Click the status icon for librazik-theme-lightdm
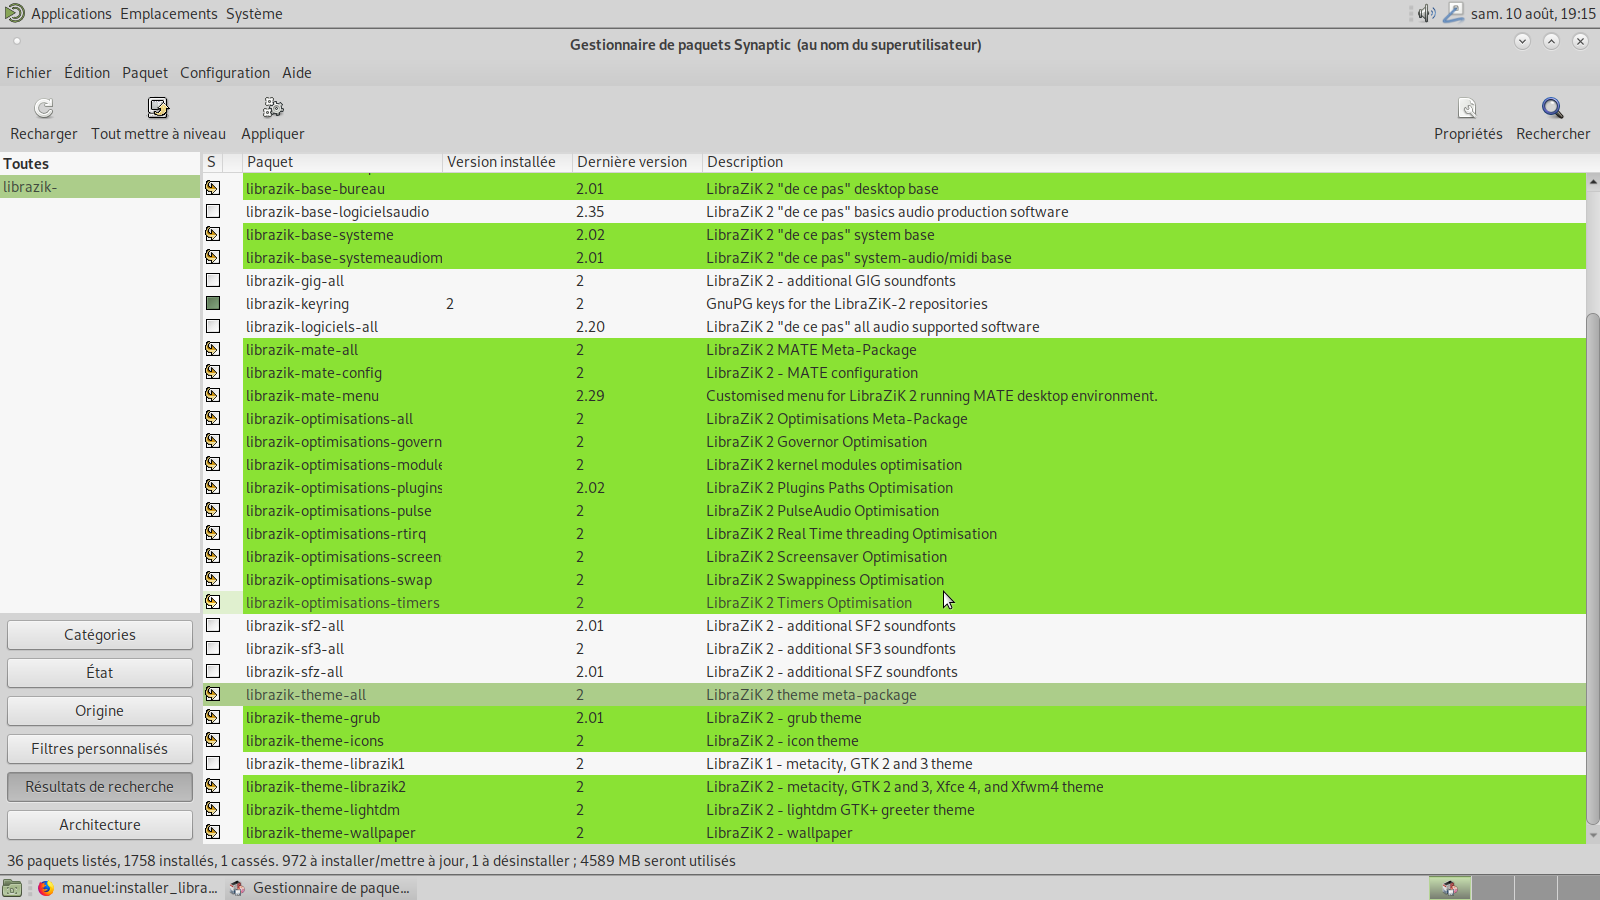Screen dimensions: 1600x900 coord(213,809)
